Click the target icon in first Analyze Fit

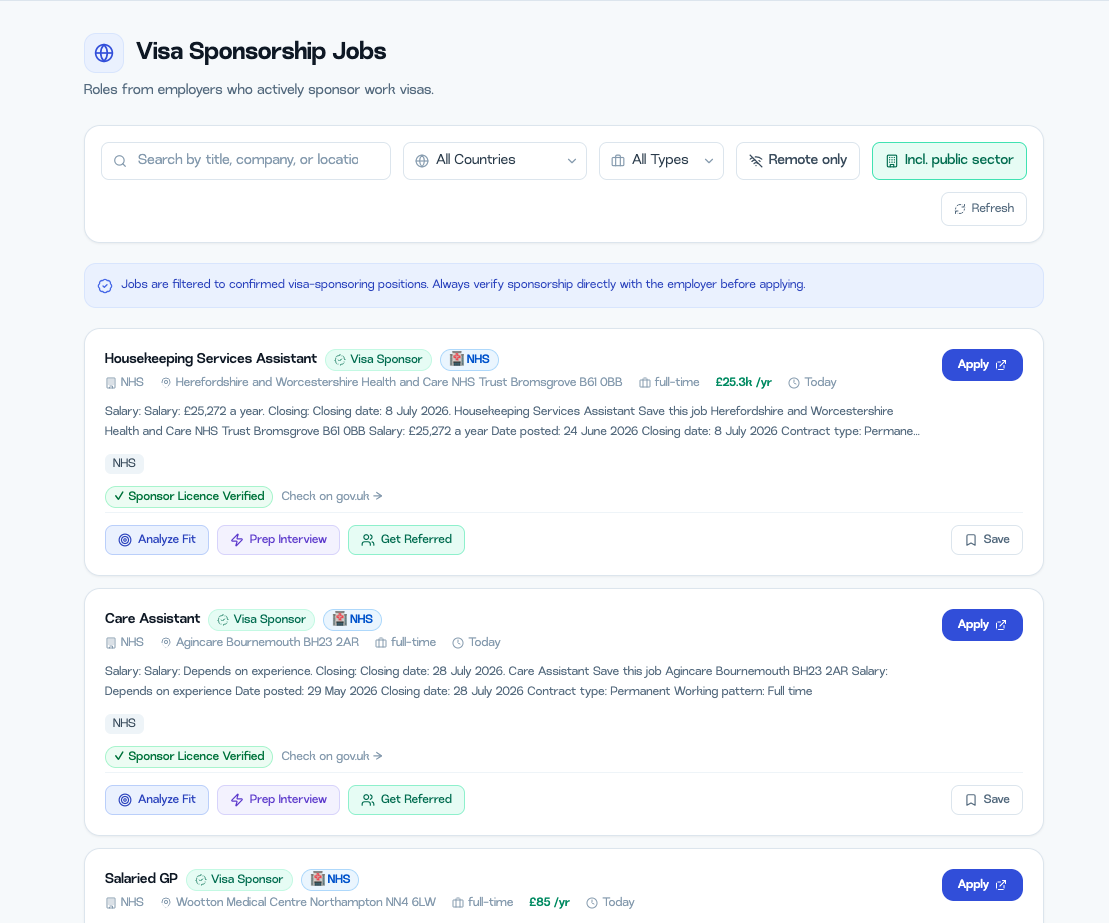click(x=125, y=540)
